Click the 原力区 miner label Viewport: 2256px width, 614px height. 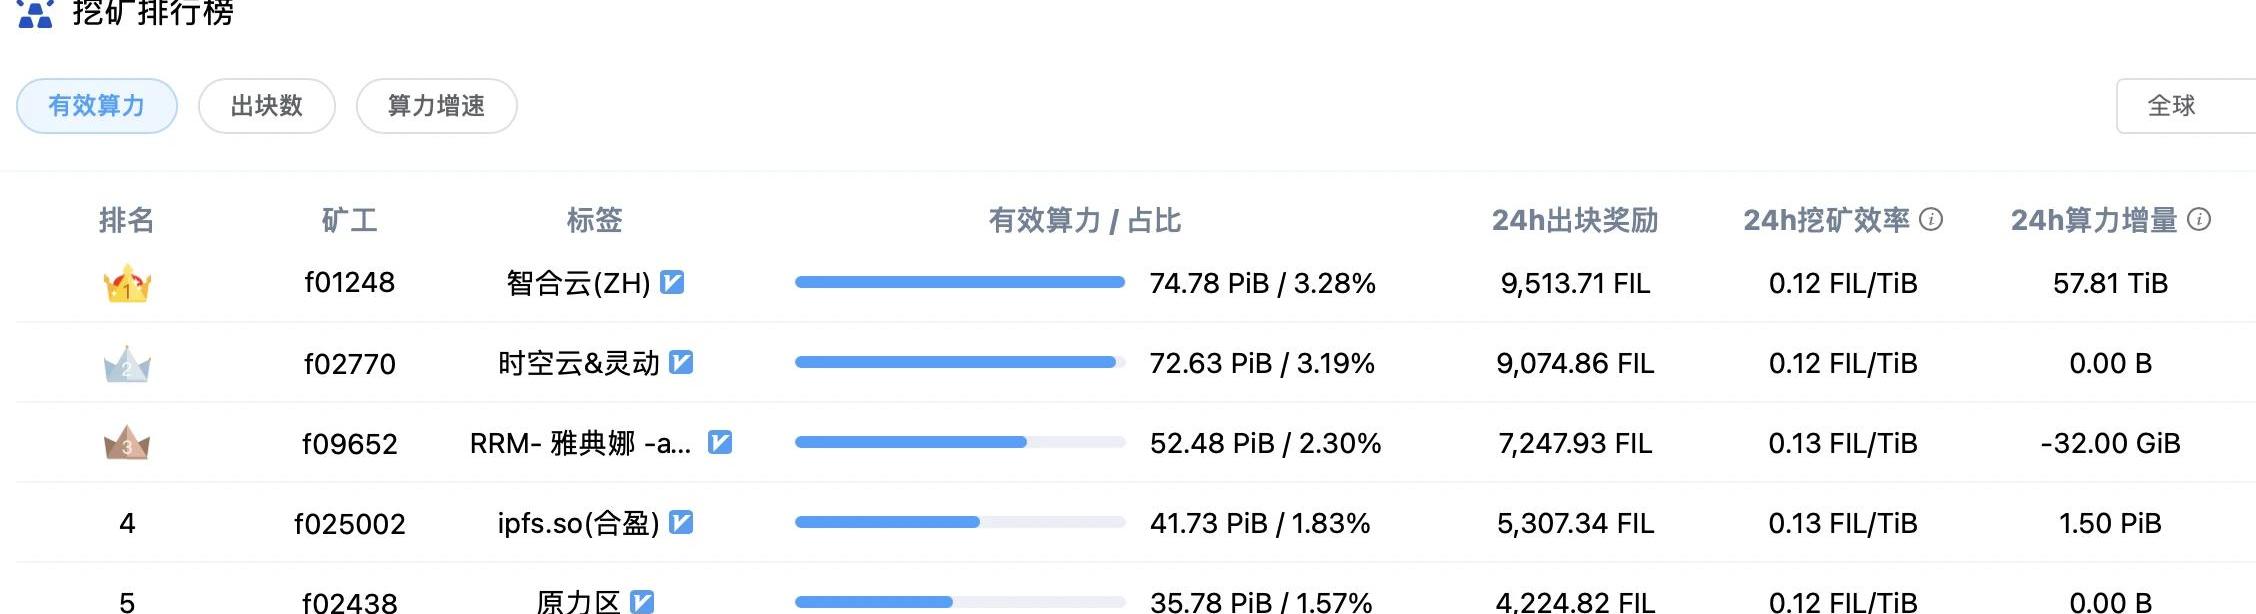[x=578, y=602]
